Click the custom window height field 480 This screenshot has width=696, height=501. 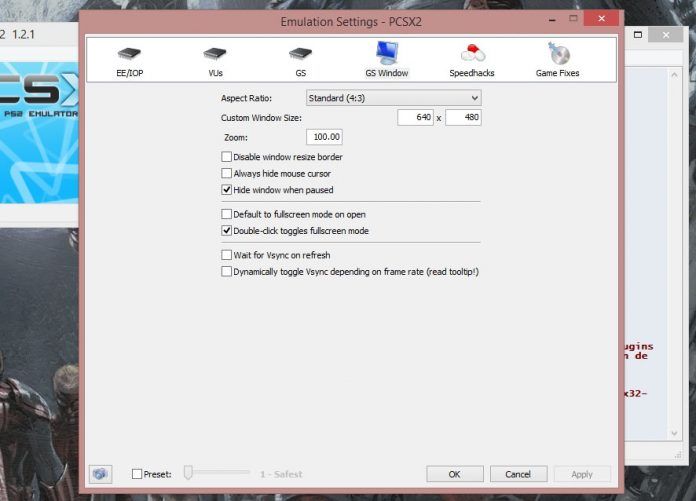point(463,117)
